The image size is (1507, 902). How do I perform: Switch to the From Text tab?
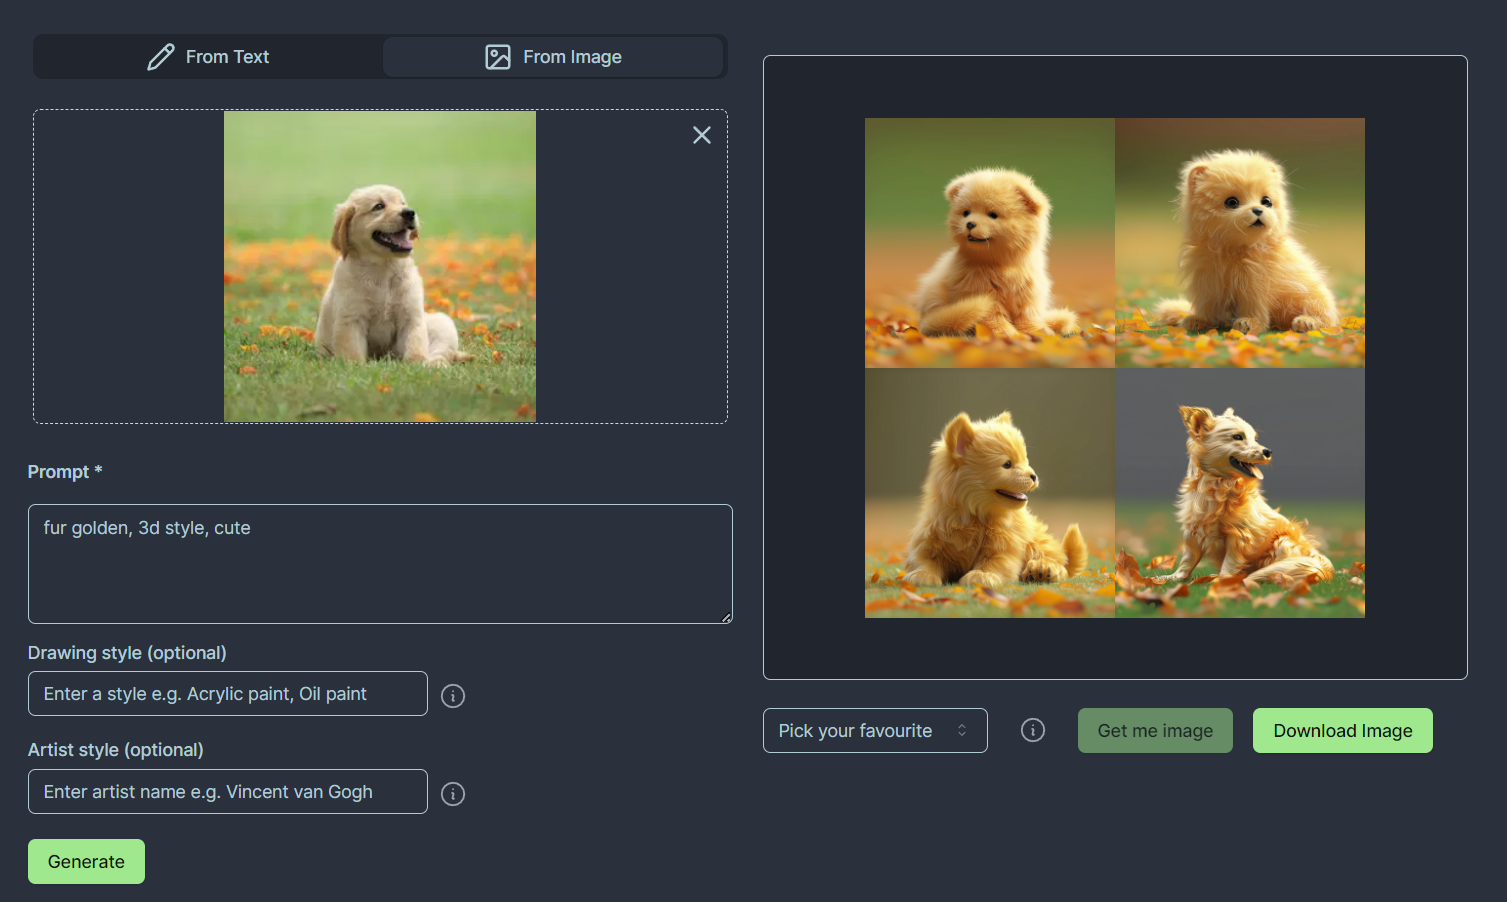pyautogui.click(x=208, y=57)
